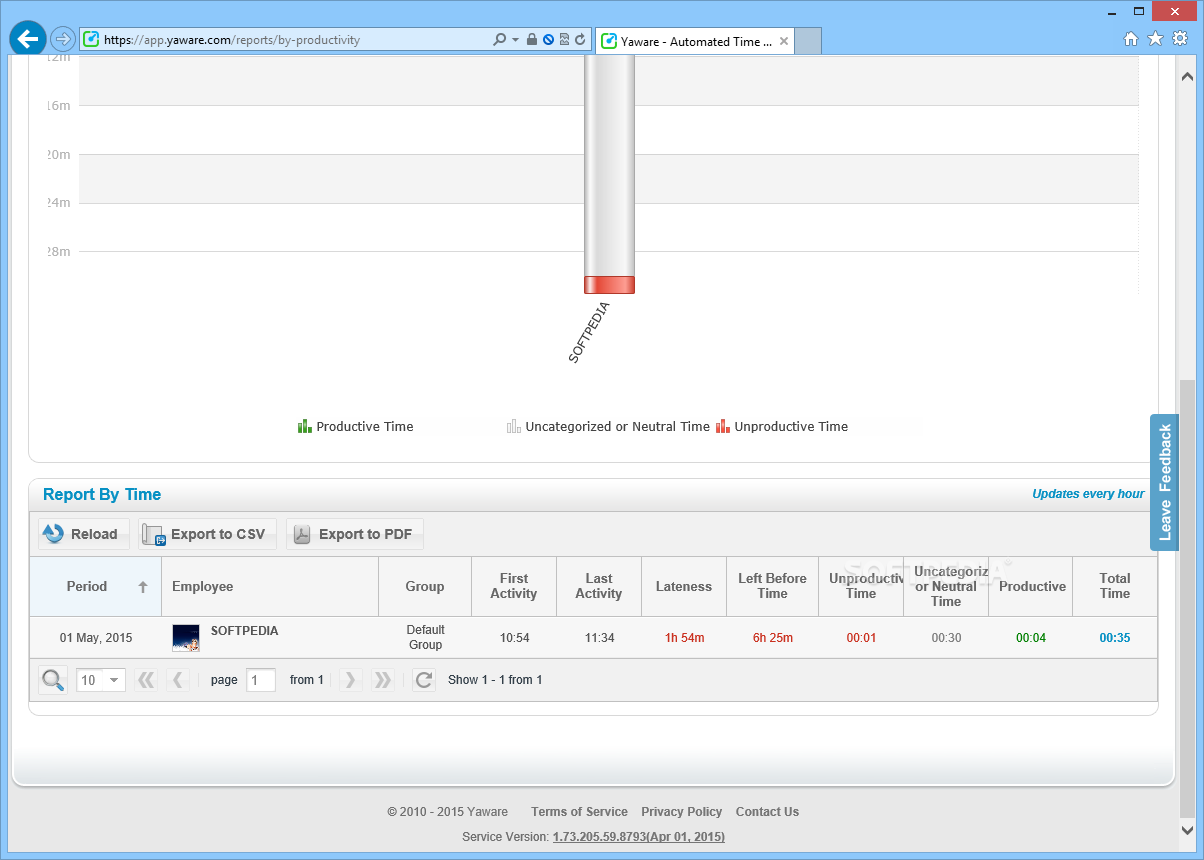
Task: Click the red unproductive bar segment for SOFTPEDIA
Action: [610, 285]
